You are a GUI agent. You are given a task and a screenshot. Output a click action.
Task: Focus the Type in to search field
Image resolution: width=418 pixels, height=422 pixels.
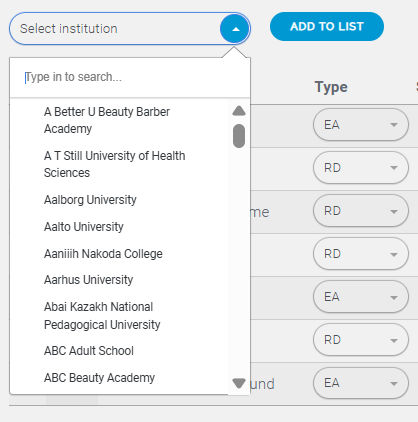[x=130, y=77]
